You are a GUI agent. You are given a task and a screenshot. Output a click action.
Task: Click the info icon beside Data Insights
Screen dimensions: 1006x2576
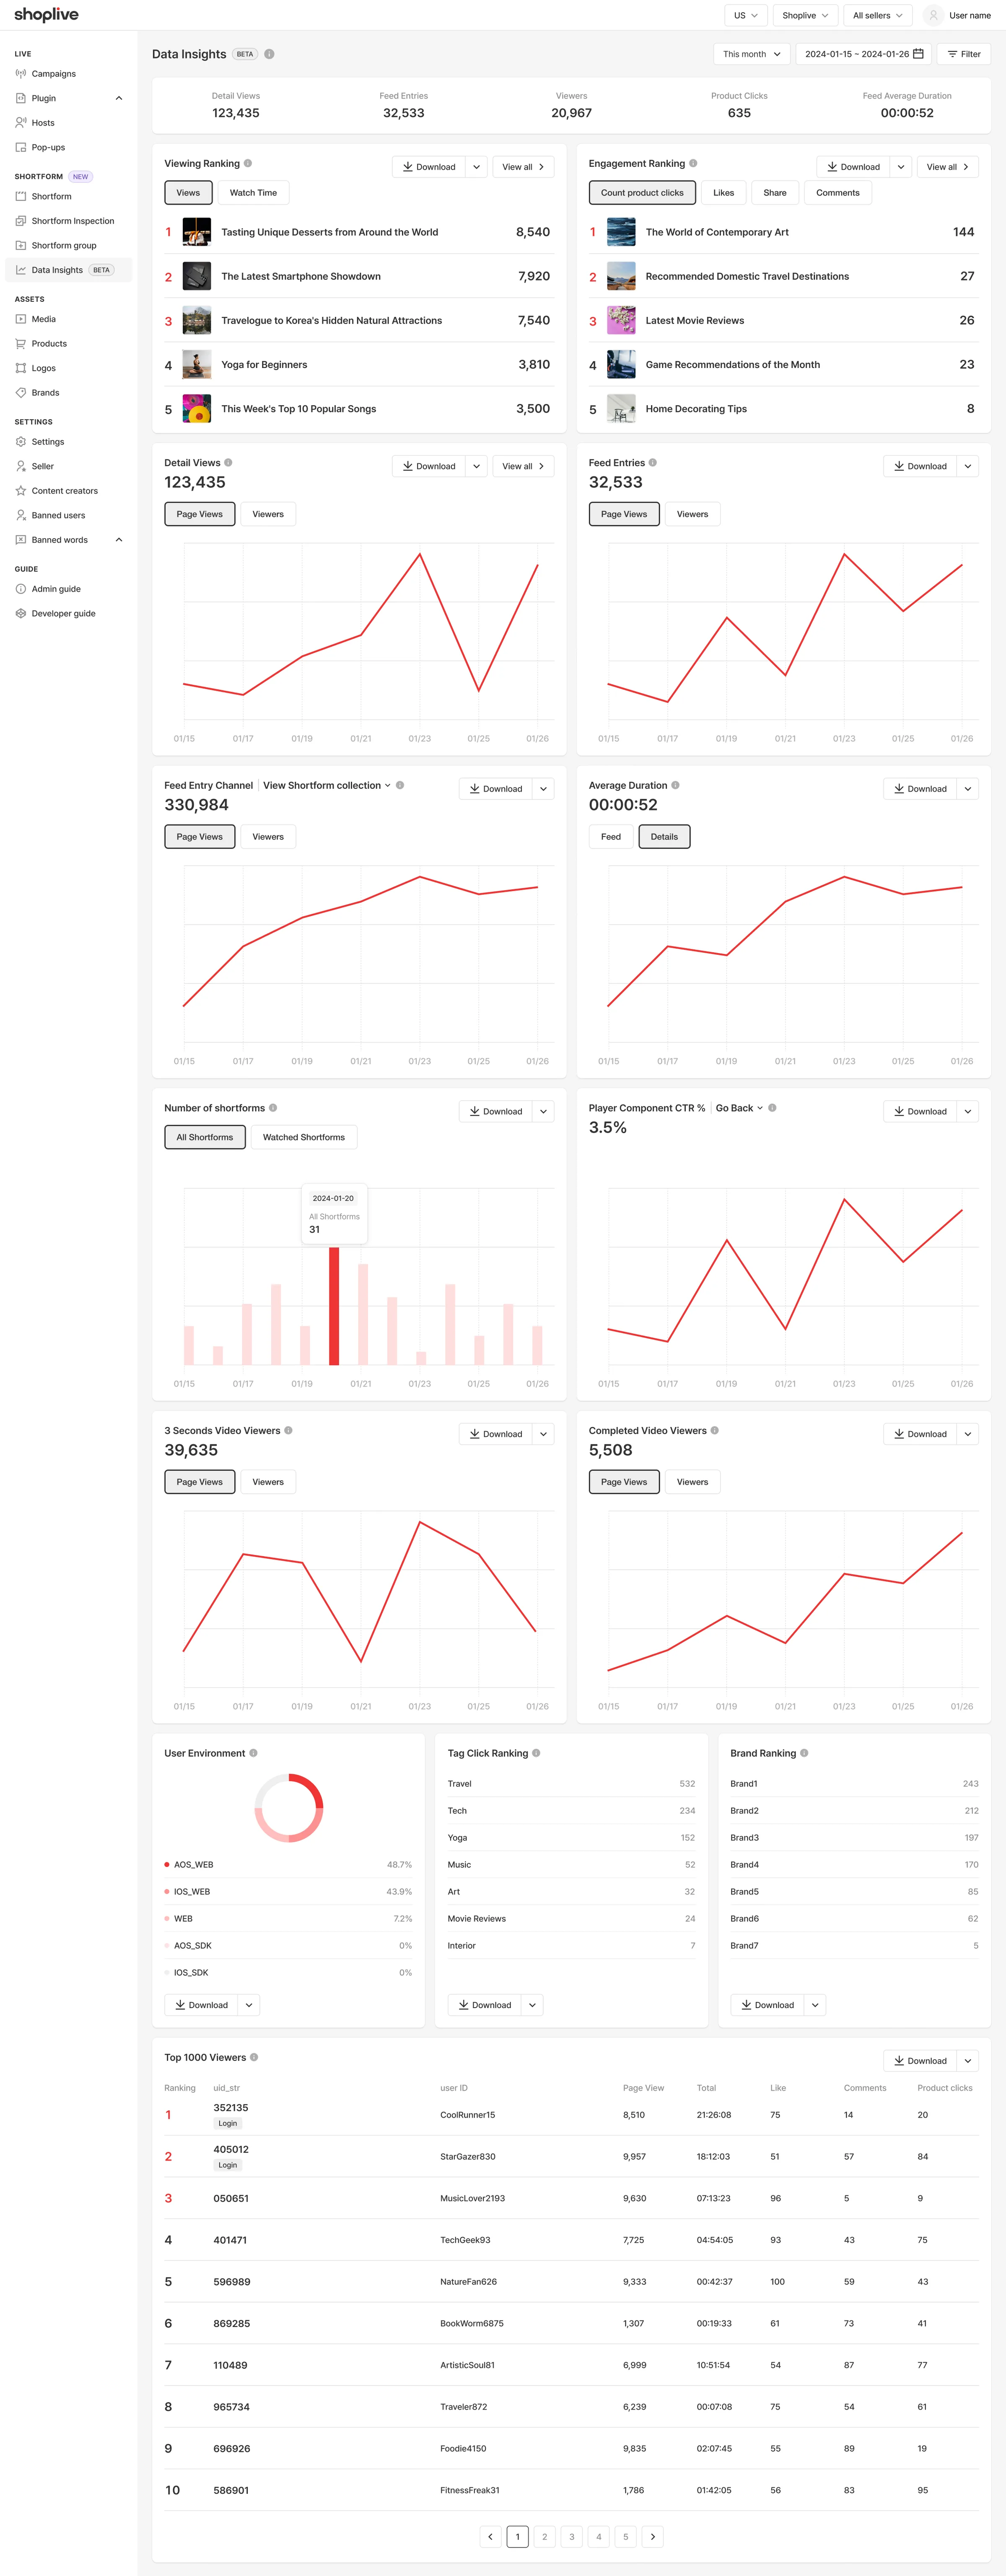point(269,54)
